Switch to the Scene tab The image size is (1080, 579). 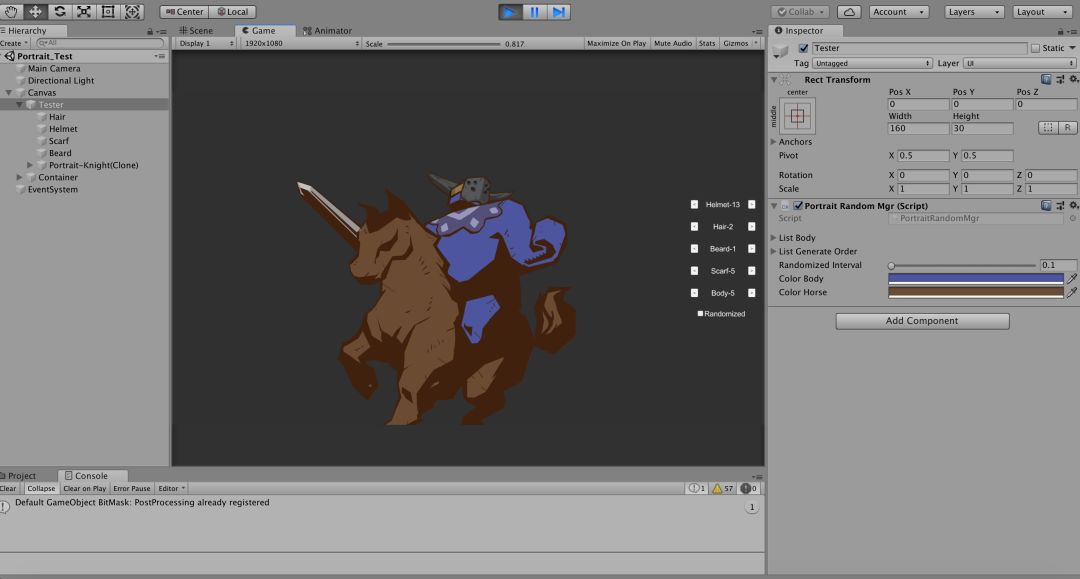coord(196,31)
